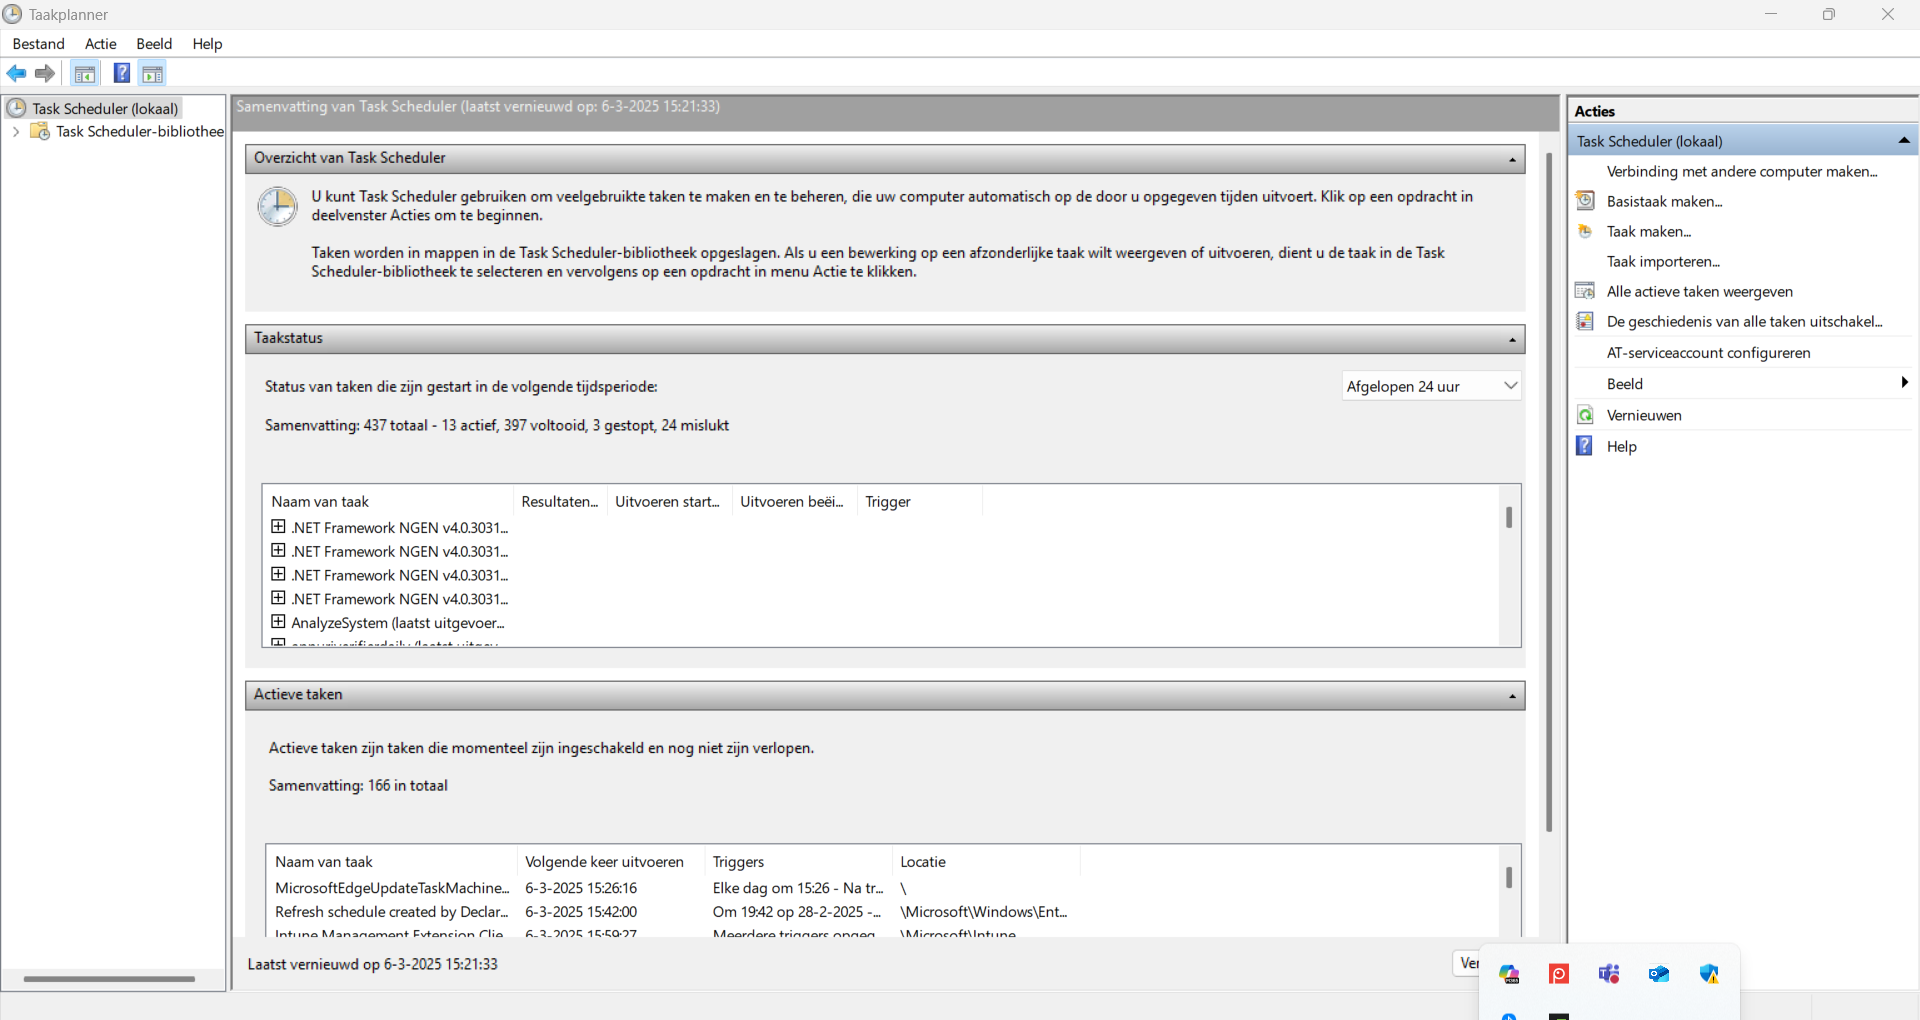
Task: Open Microsoft Teams from the tray popup
Action: [1608, 974]
